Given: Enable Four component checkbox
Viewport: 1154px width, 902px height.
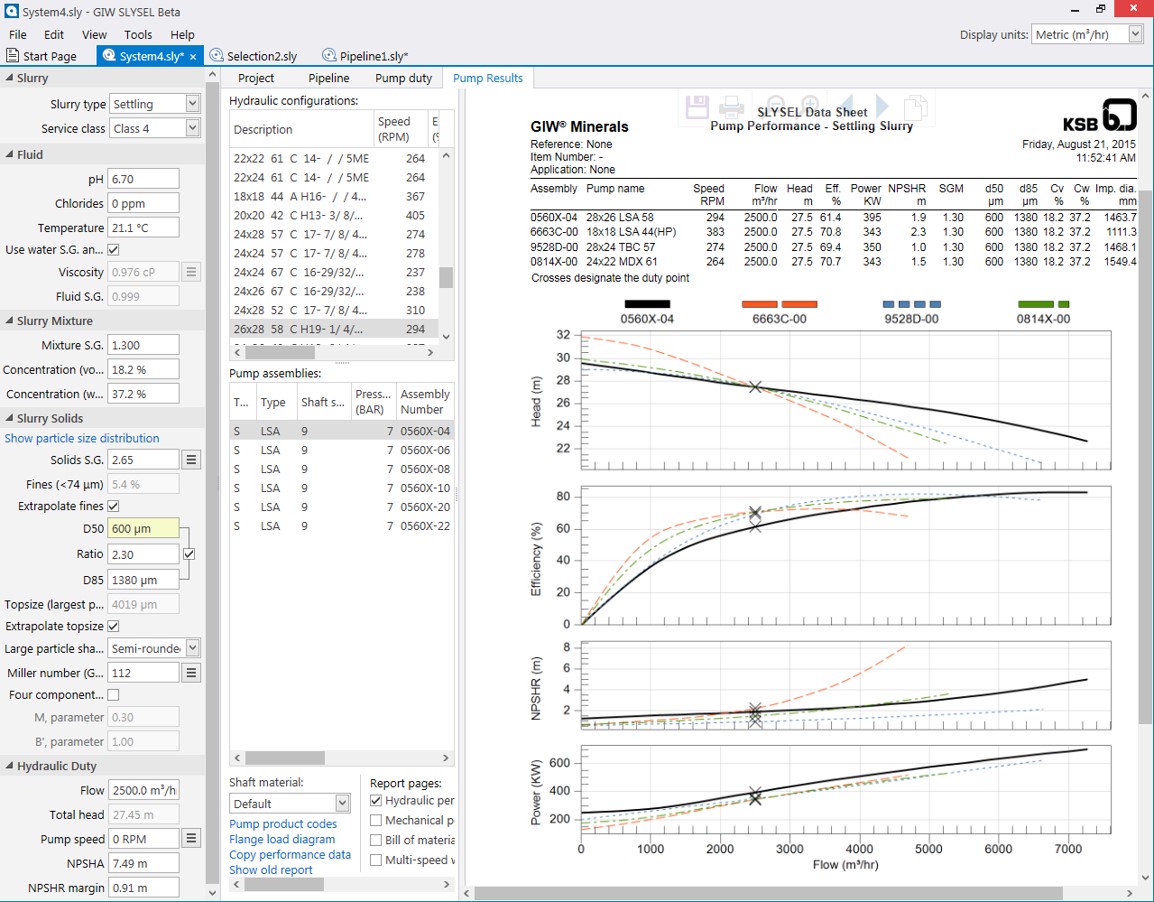Looking at the screenshot, I should [x=113, y=695].
